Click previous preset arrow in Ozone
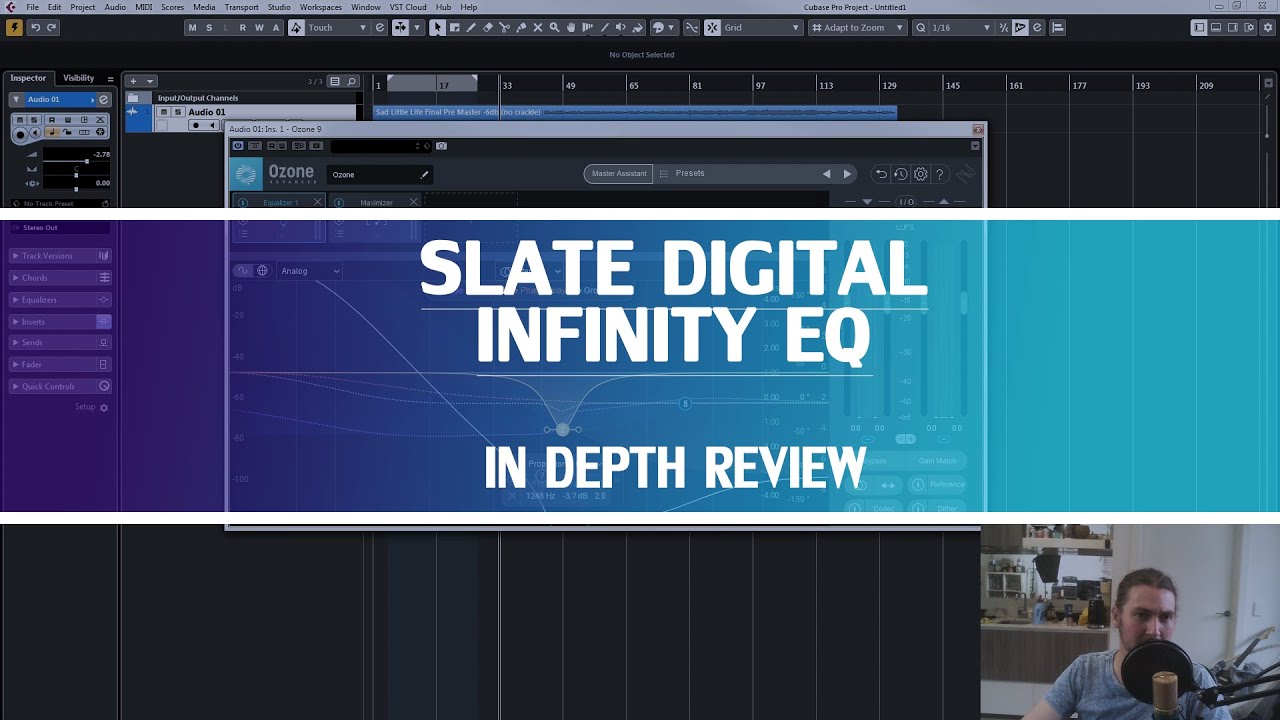Viewport: 1280px width, 720px height. pyautogui.click(x=826, y=174)
